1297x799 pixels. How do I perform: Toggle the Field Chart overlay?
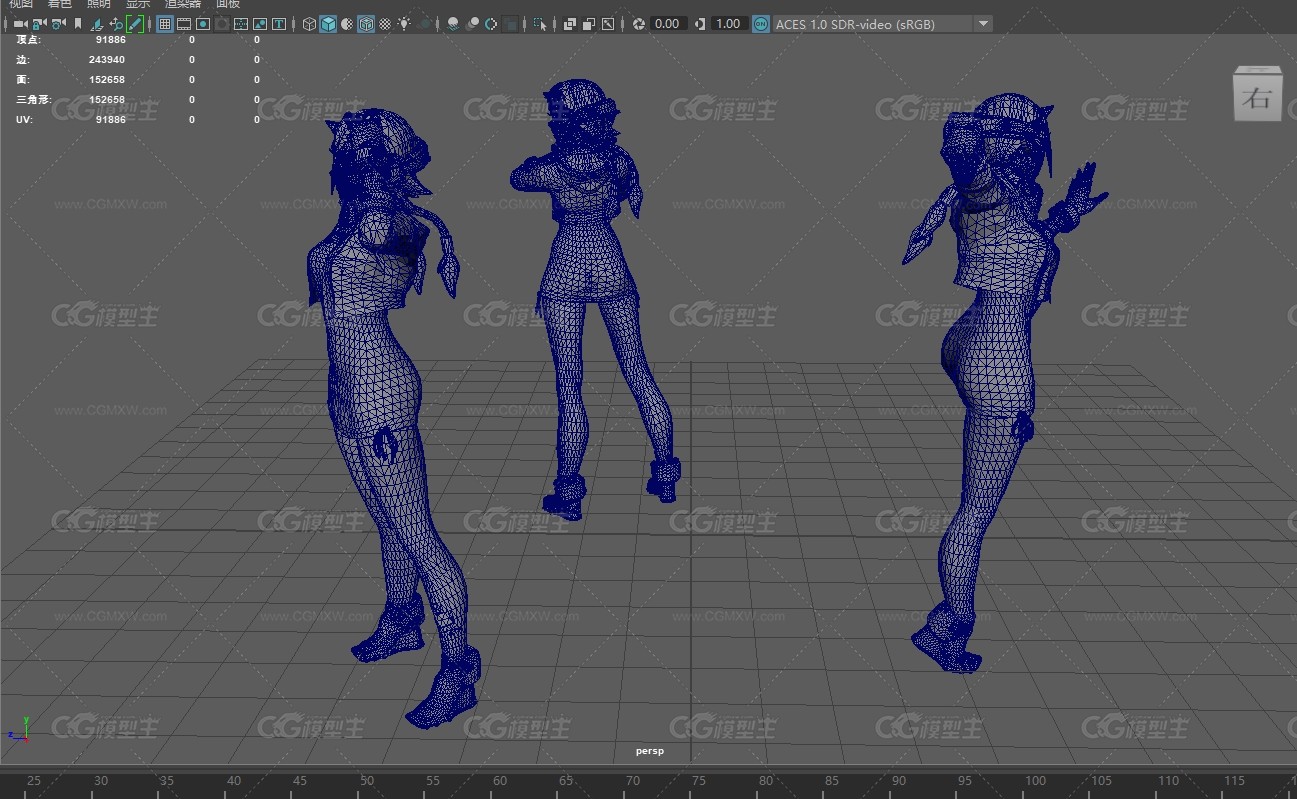click(x=241, y=23)
